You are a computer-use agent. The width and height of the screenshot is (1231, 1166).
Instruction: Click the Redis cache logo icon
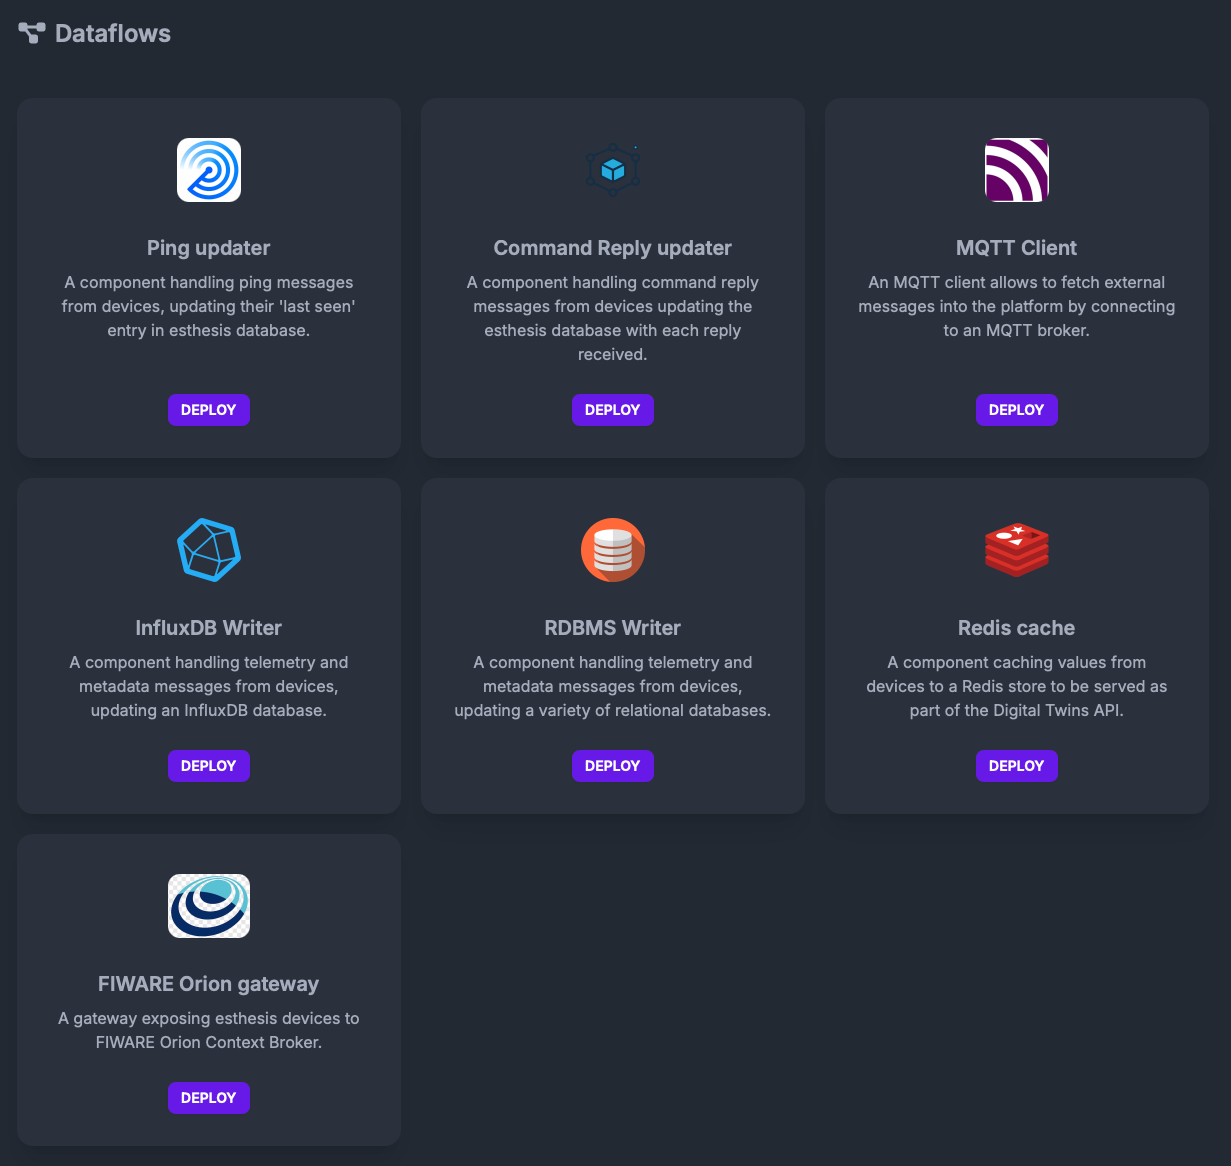point(1016,550)
